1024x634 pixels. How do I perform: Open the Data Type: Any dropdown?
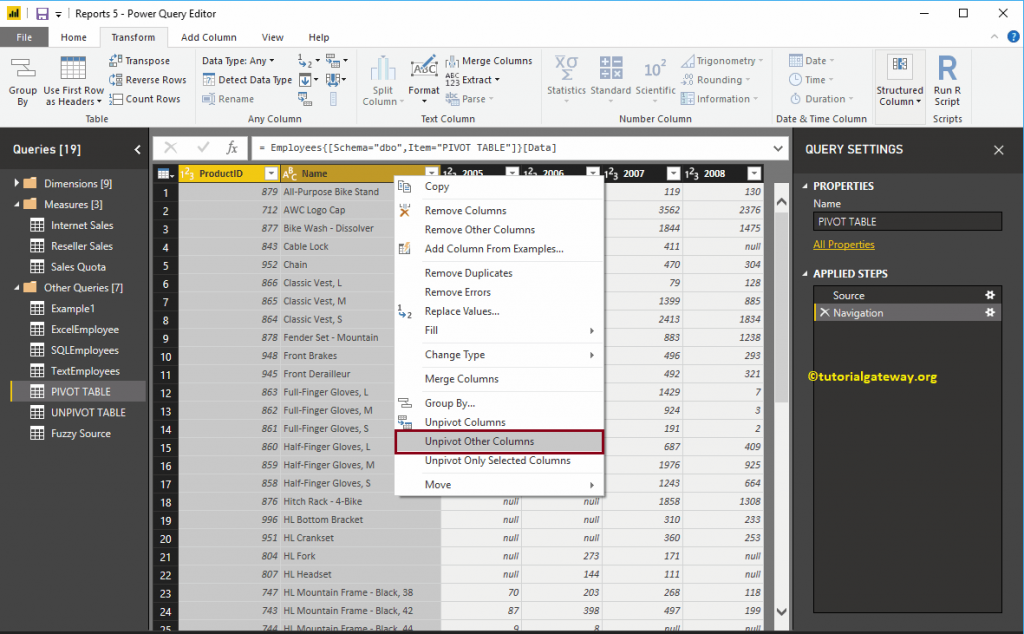(x=238, y=61)
